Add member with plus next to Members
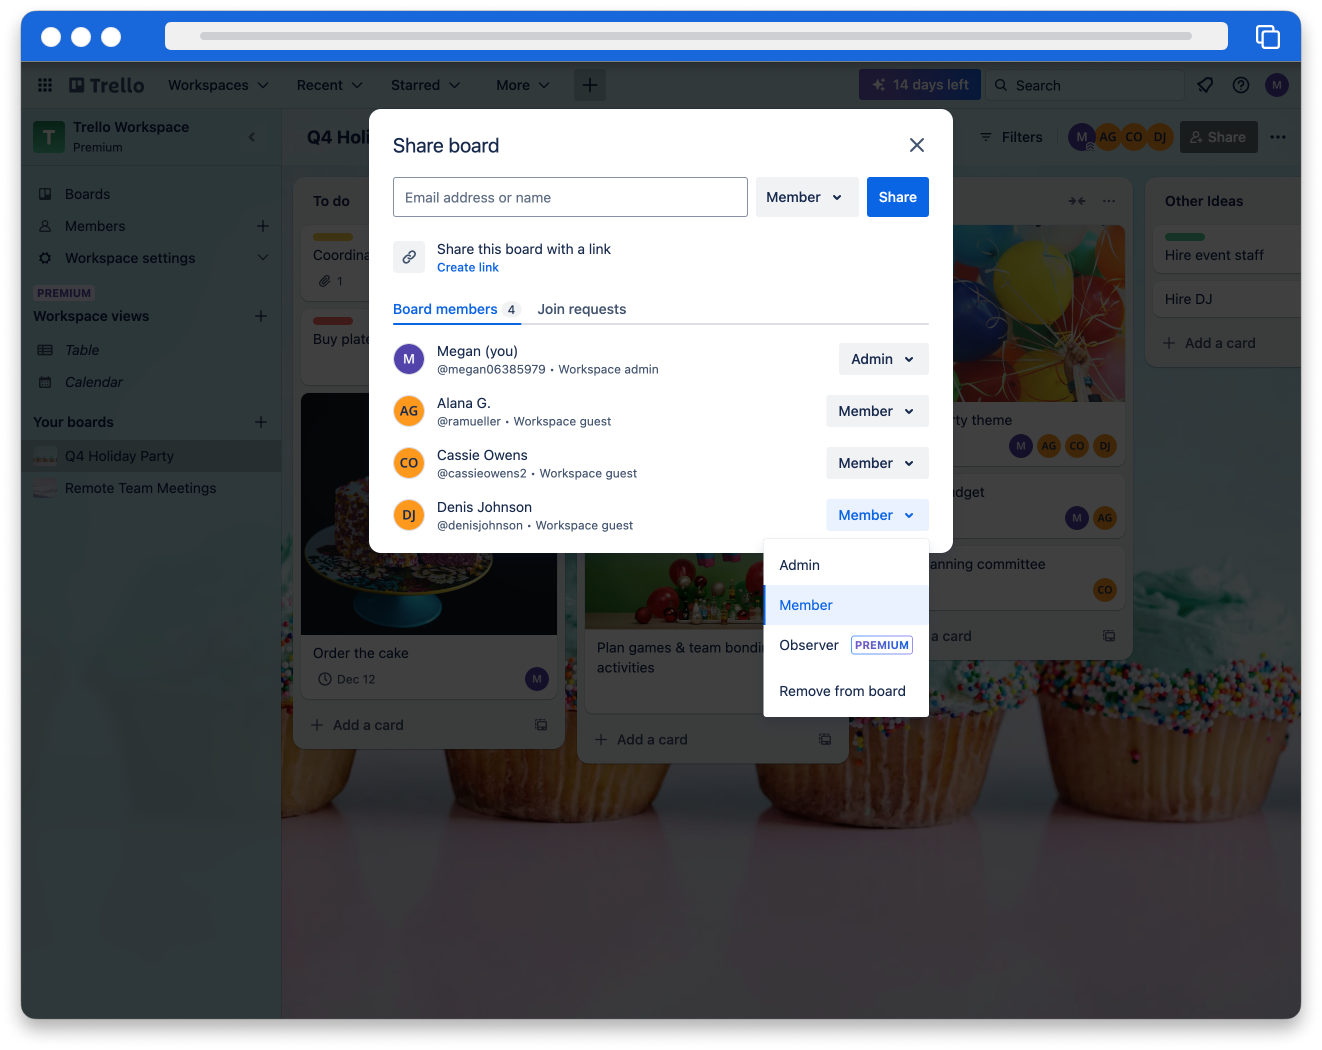Image resolution: width=1322 pixels, height=1050 pixels. (x=263, y=226)
